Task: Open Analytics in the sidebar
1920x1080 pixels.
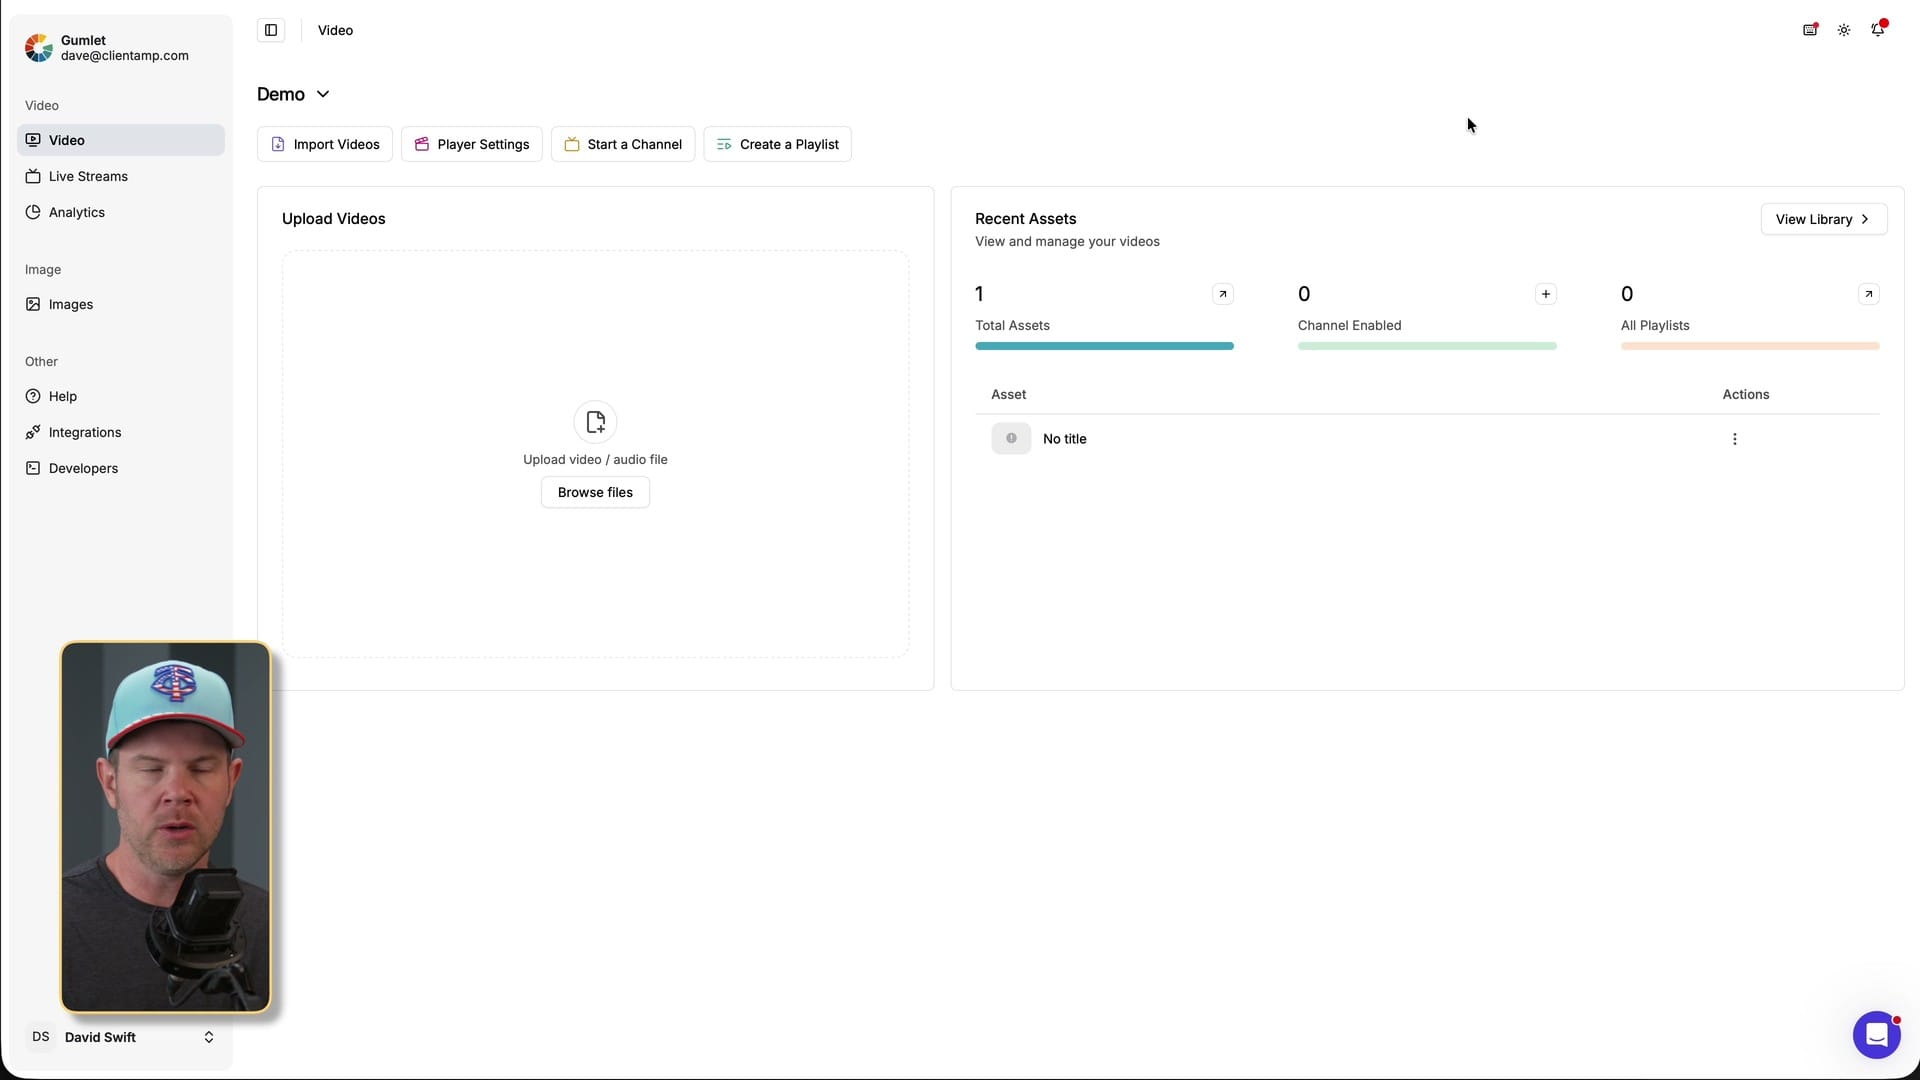Action: click(121, 212)
